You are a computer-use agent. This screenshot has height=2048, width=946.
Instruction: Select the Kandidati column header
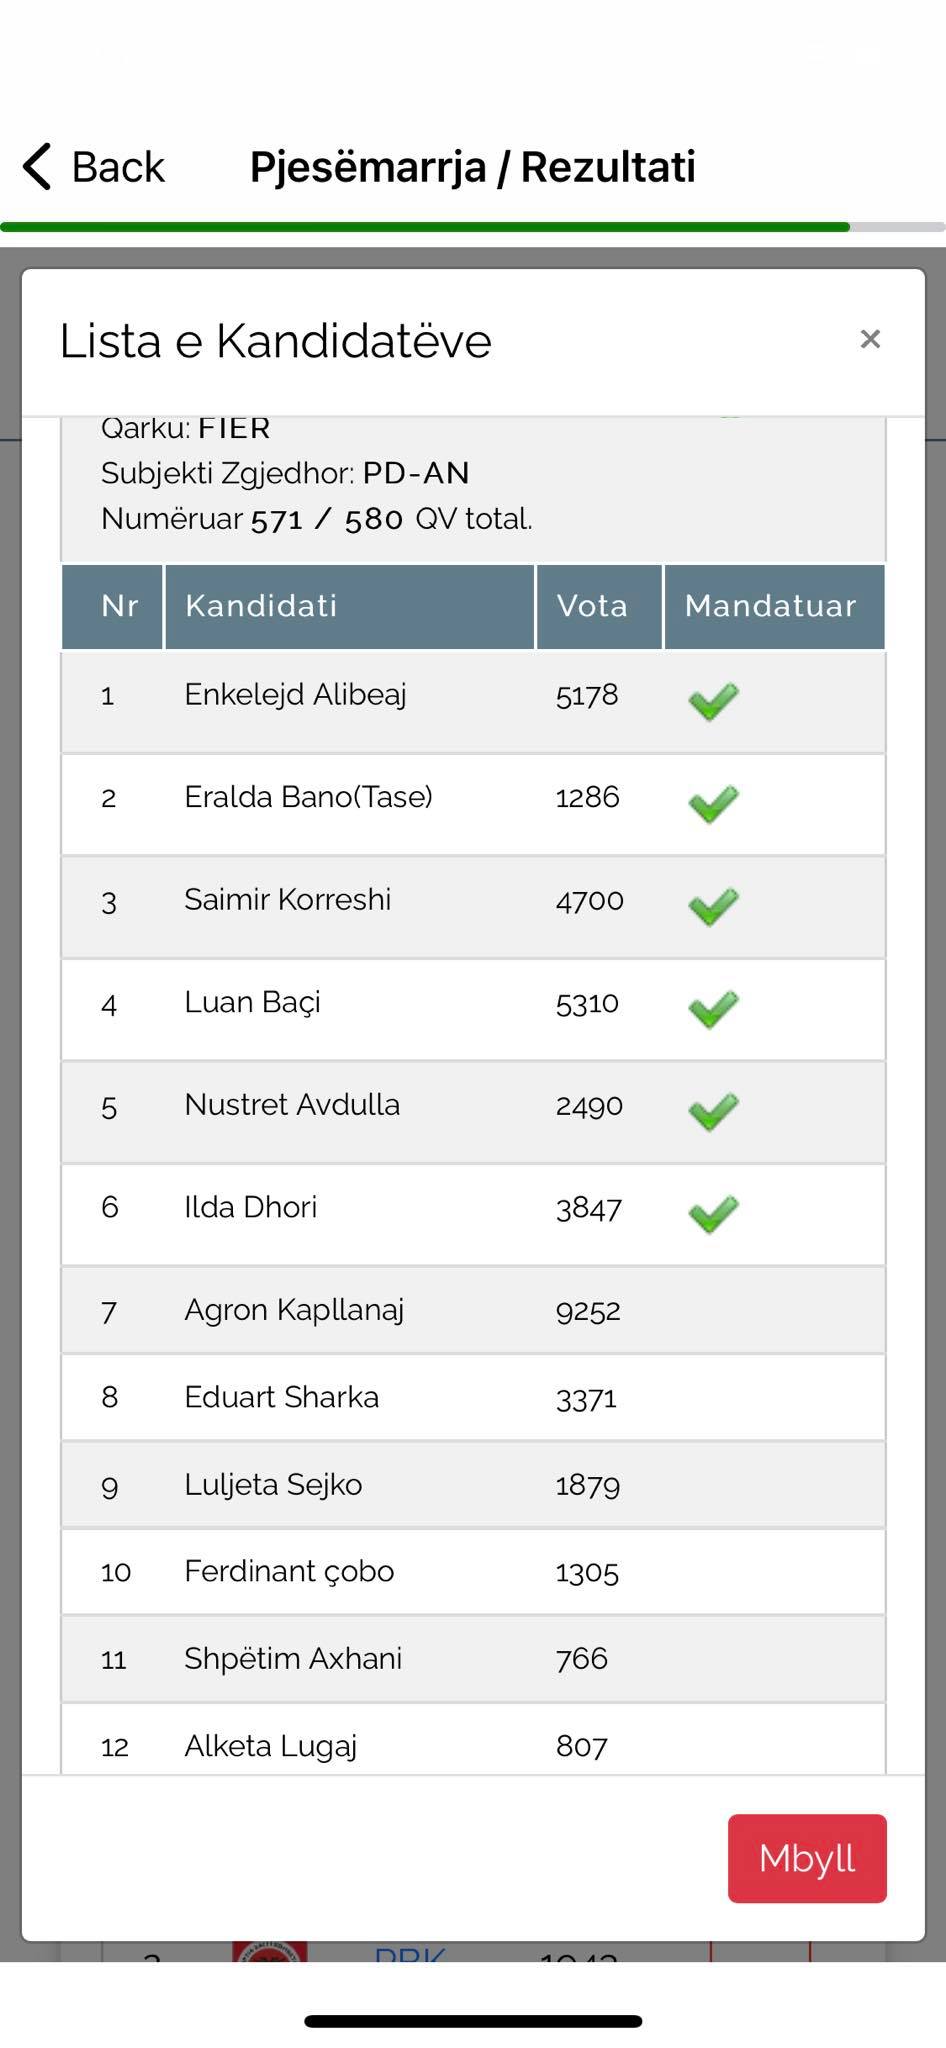click(x=349, y=606)
